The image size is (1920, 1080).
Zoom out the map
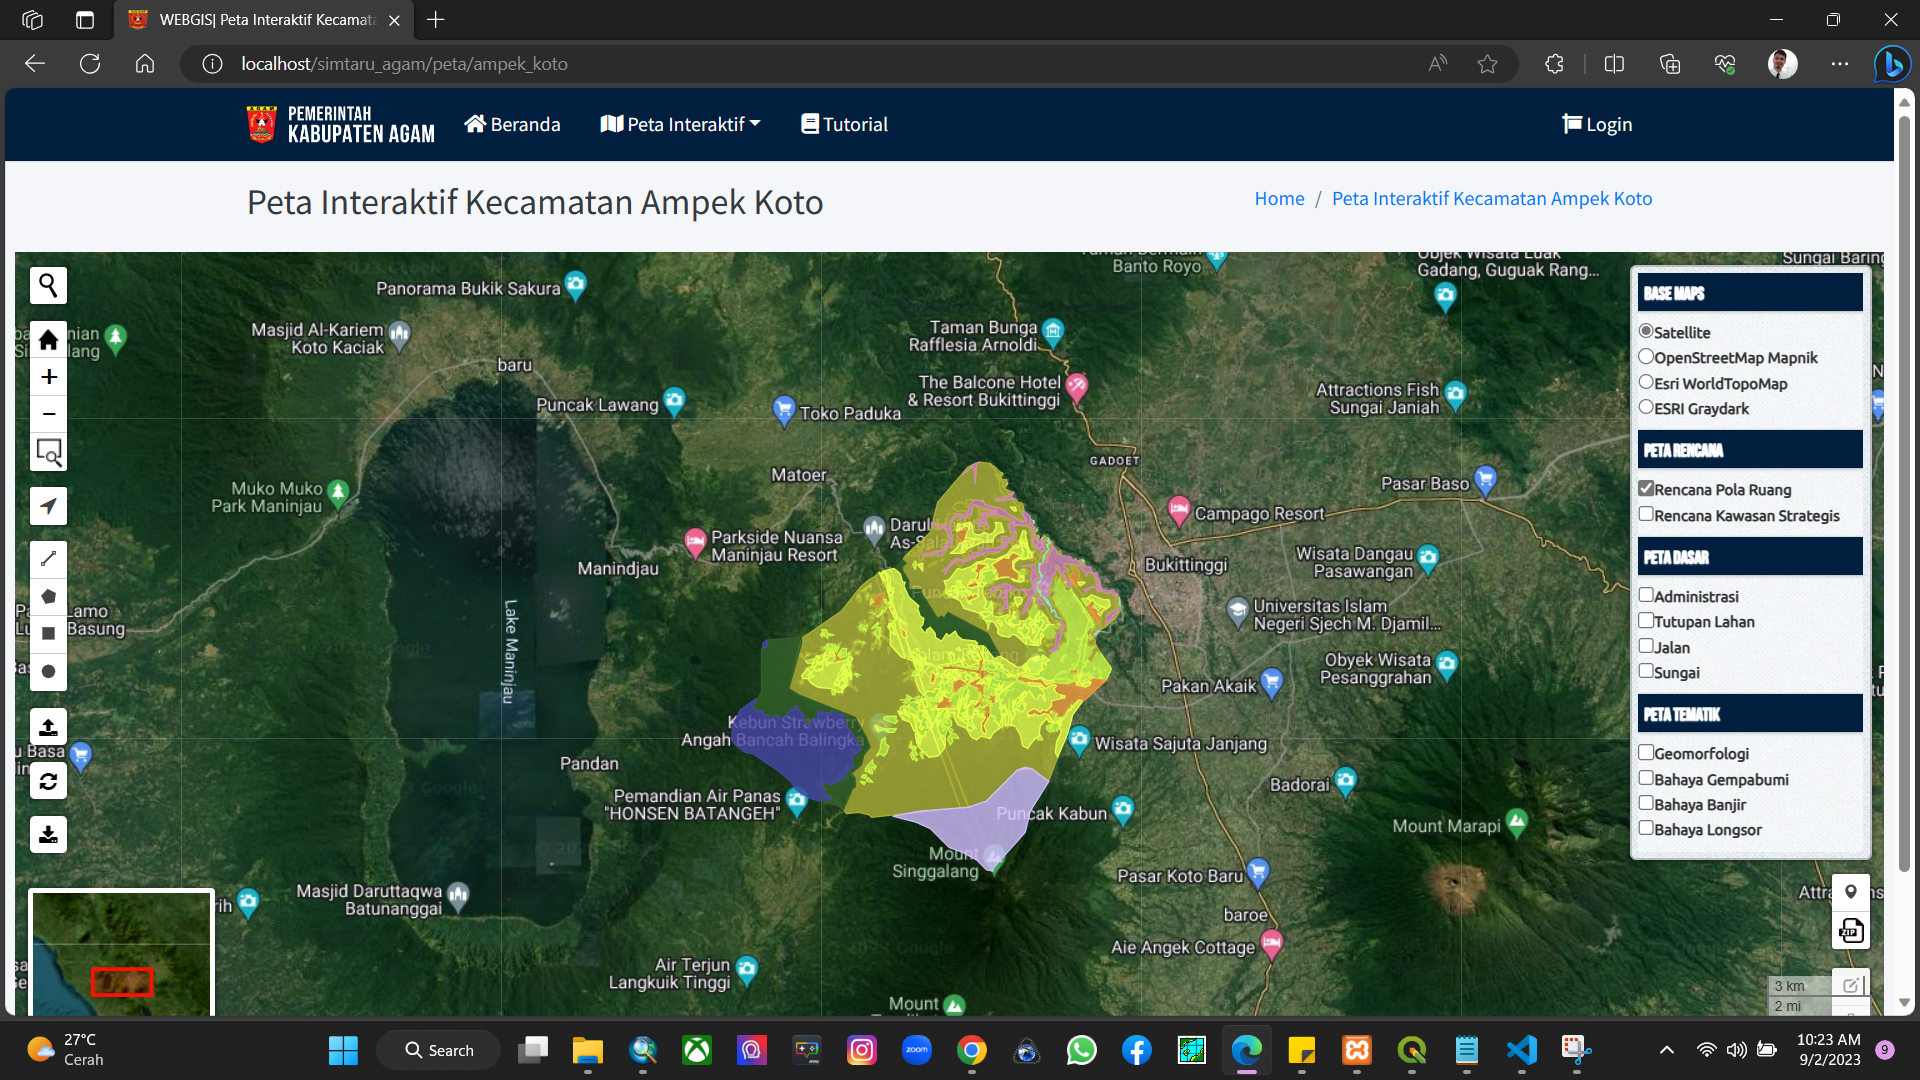(x=48, y=414)
